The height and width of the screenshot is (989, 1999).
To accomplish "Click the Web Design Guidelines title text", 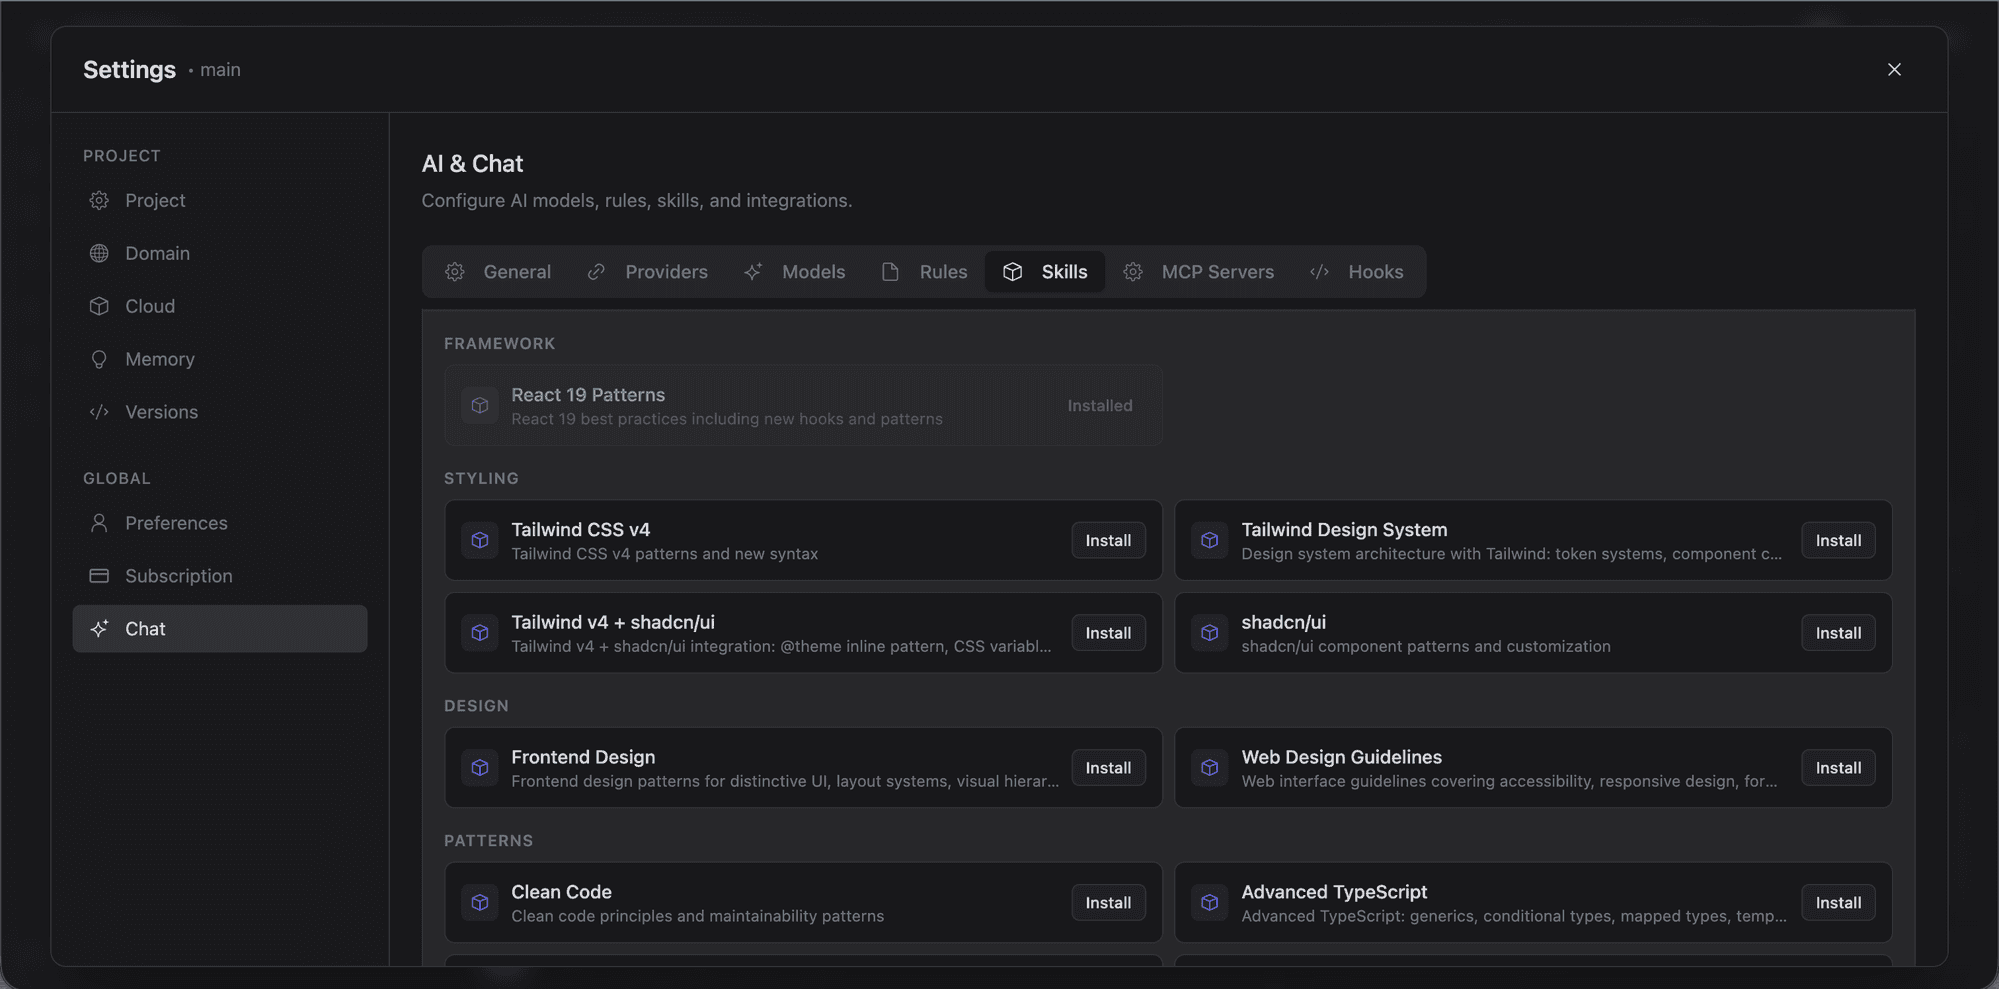I will pyautogui.click(x=1341, y=756).
